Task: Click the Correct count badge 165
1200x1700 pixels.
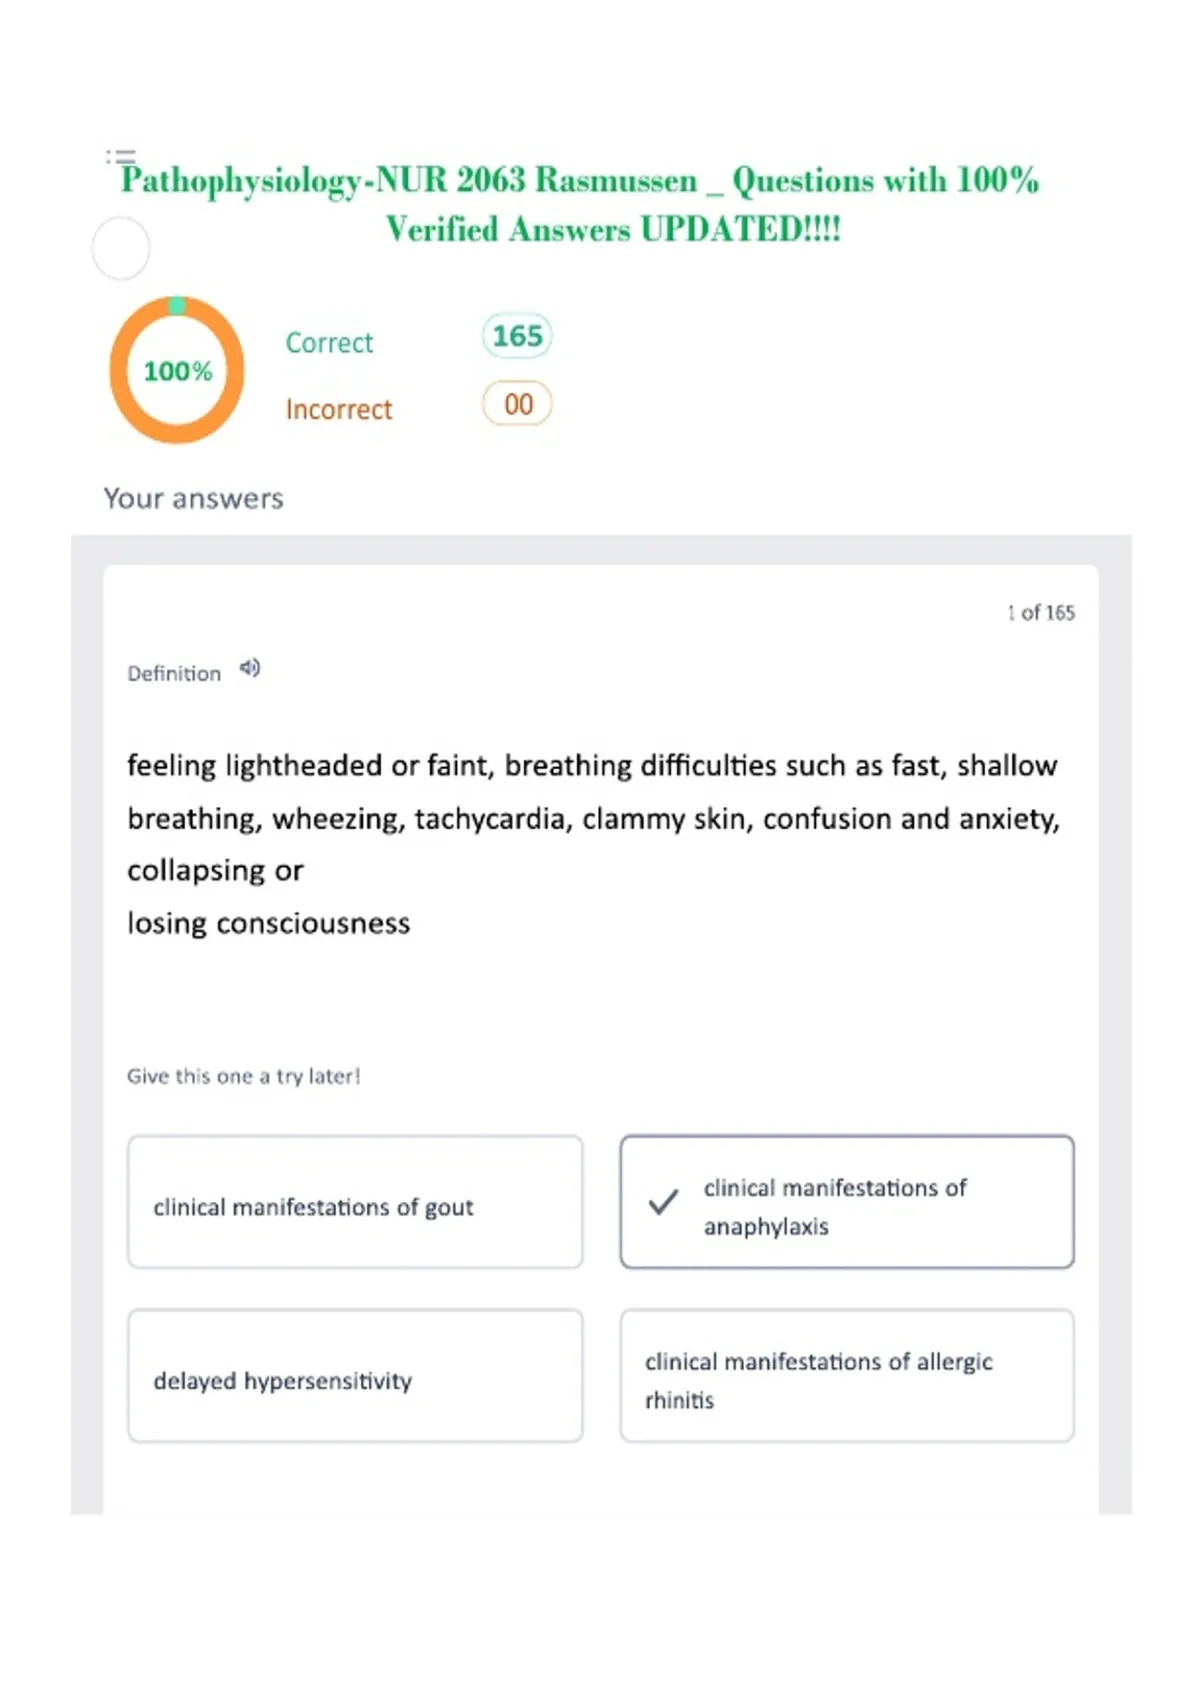Action: [x=517, y=336]
